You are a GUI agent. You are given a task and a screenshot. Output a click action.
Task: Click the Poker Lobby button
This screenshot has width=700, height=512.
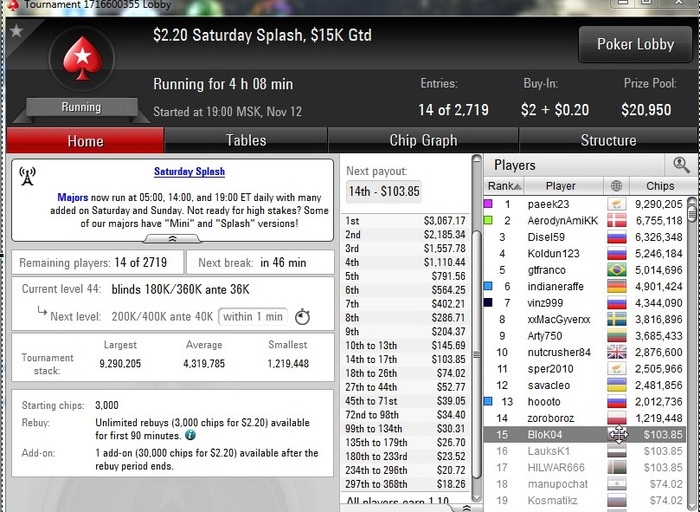point(635,44)
